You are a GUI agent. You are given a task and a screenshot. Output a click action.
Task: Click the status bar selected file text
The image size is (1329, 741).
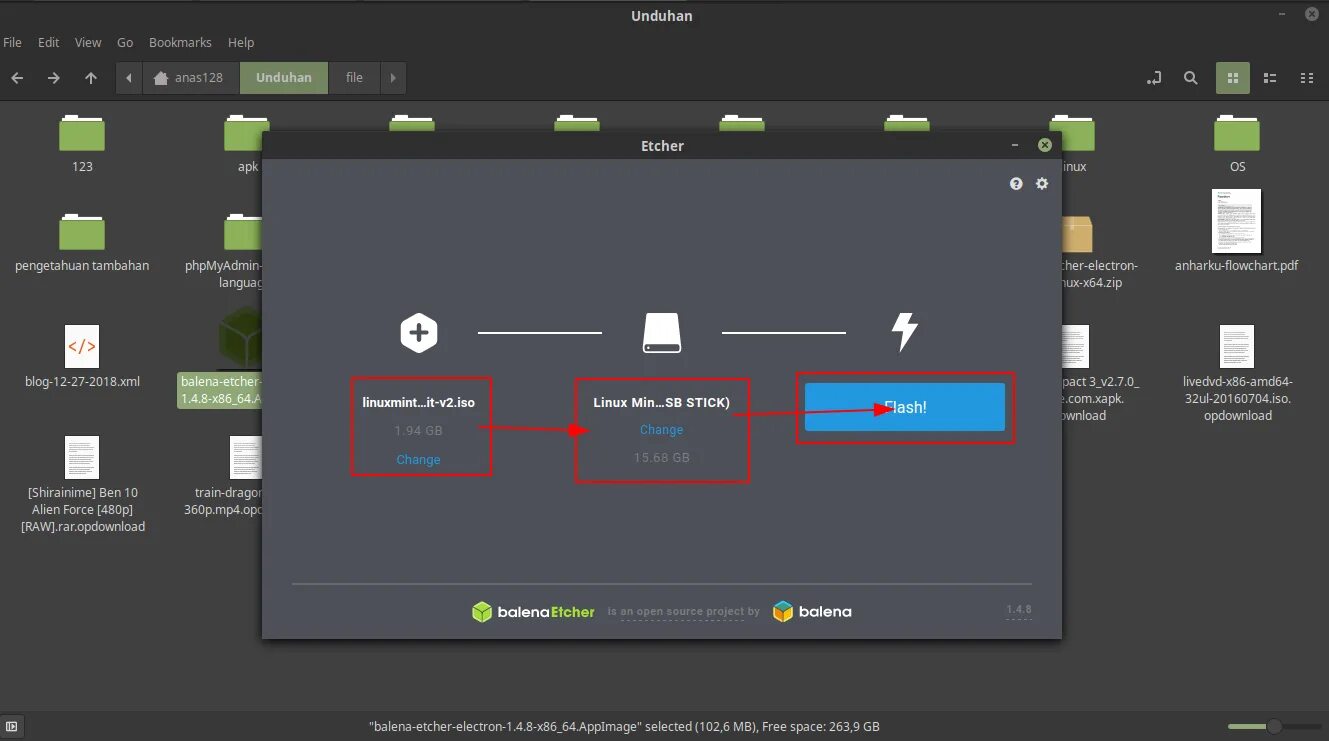624,727
